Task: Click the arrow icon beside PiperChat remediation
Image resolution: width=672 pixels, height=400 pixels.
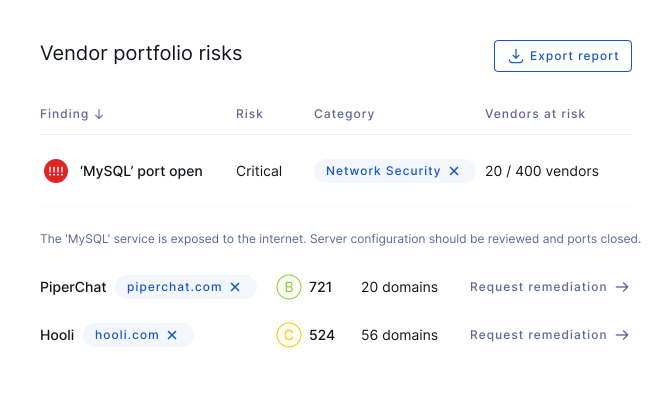Action: point(622,287)
